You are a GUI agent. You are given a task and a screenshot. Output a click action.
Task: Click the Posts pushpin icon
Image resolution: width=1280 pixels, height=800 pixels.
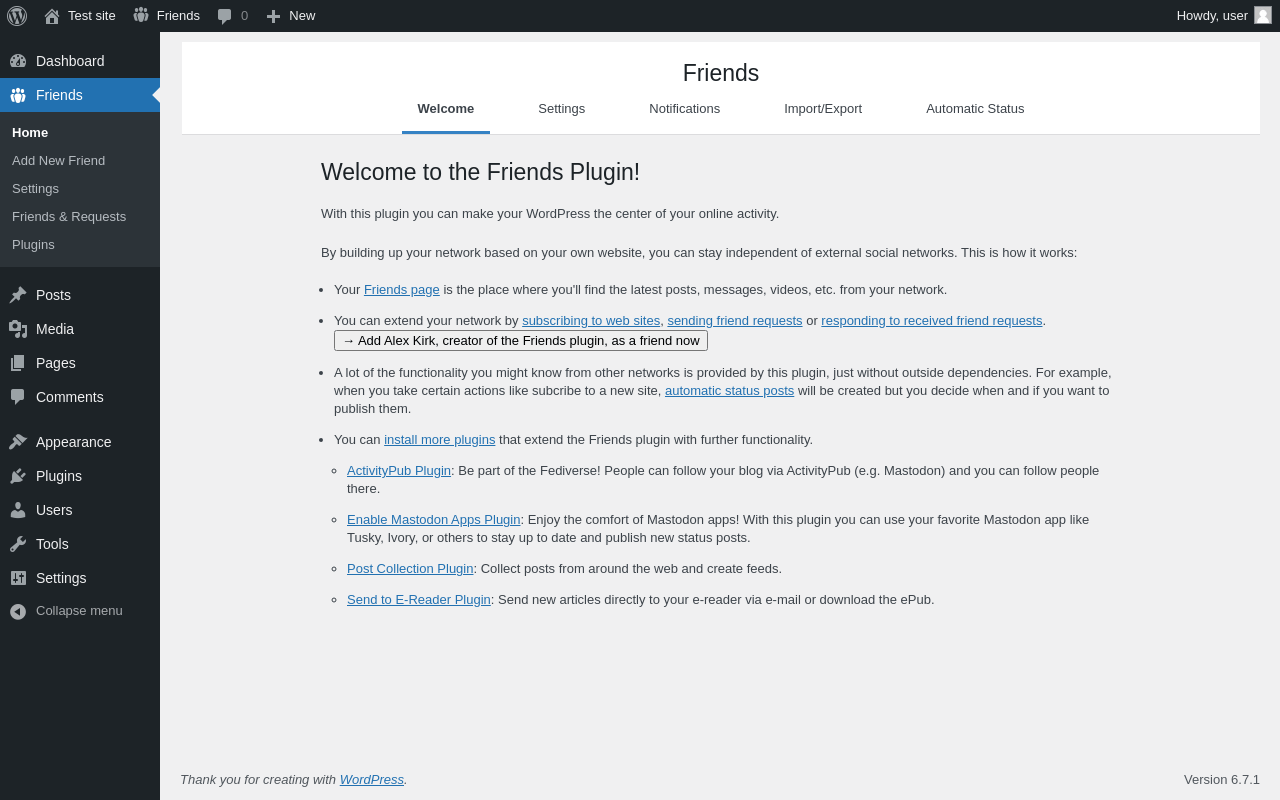pos(18,295)
